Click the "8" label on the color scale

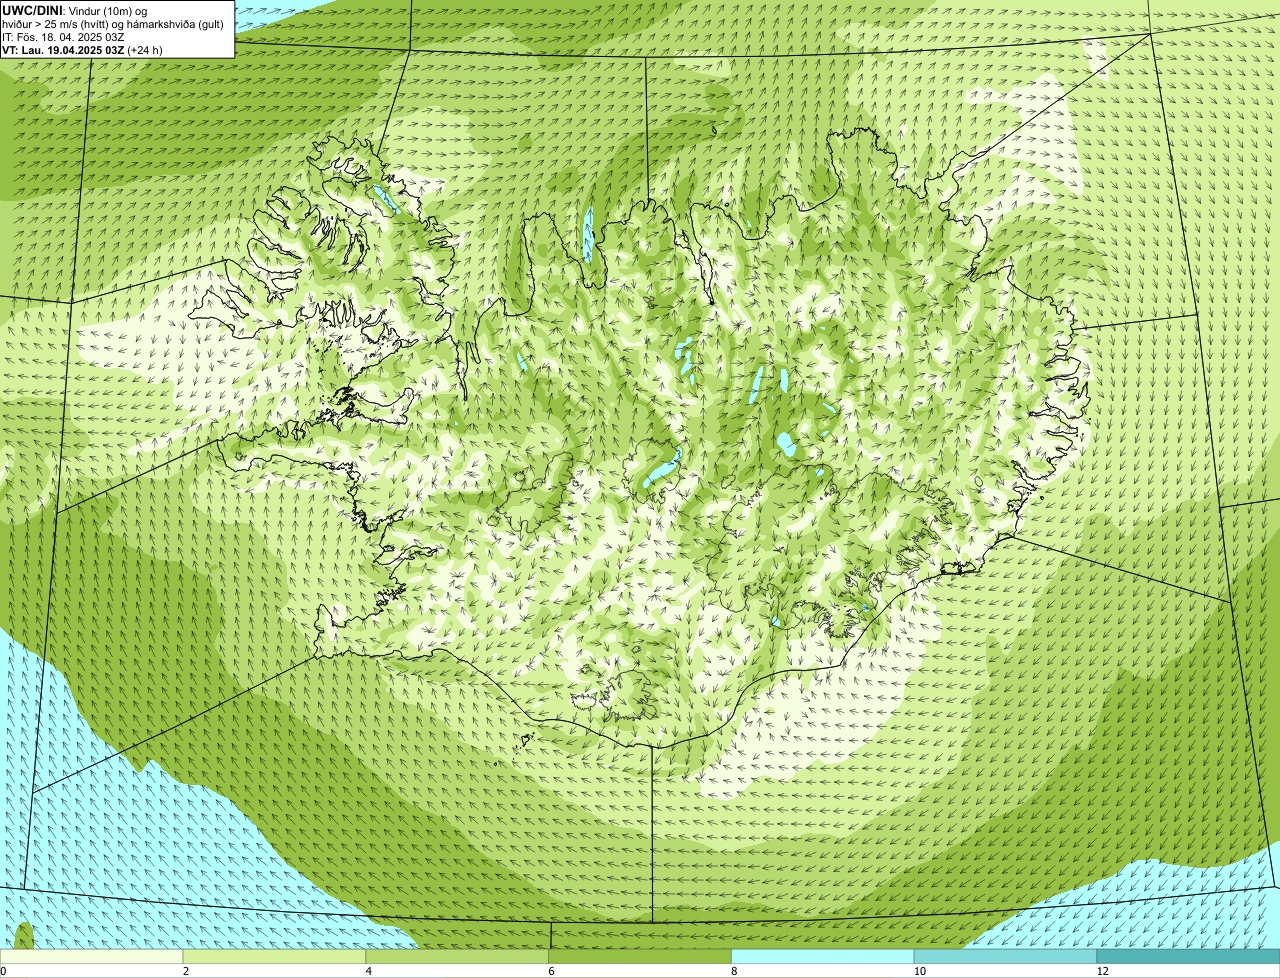733,971
